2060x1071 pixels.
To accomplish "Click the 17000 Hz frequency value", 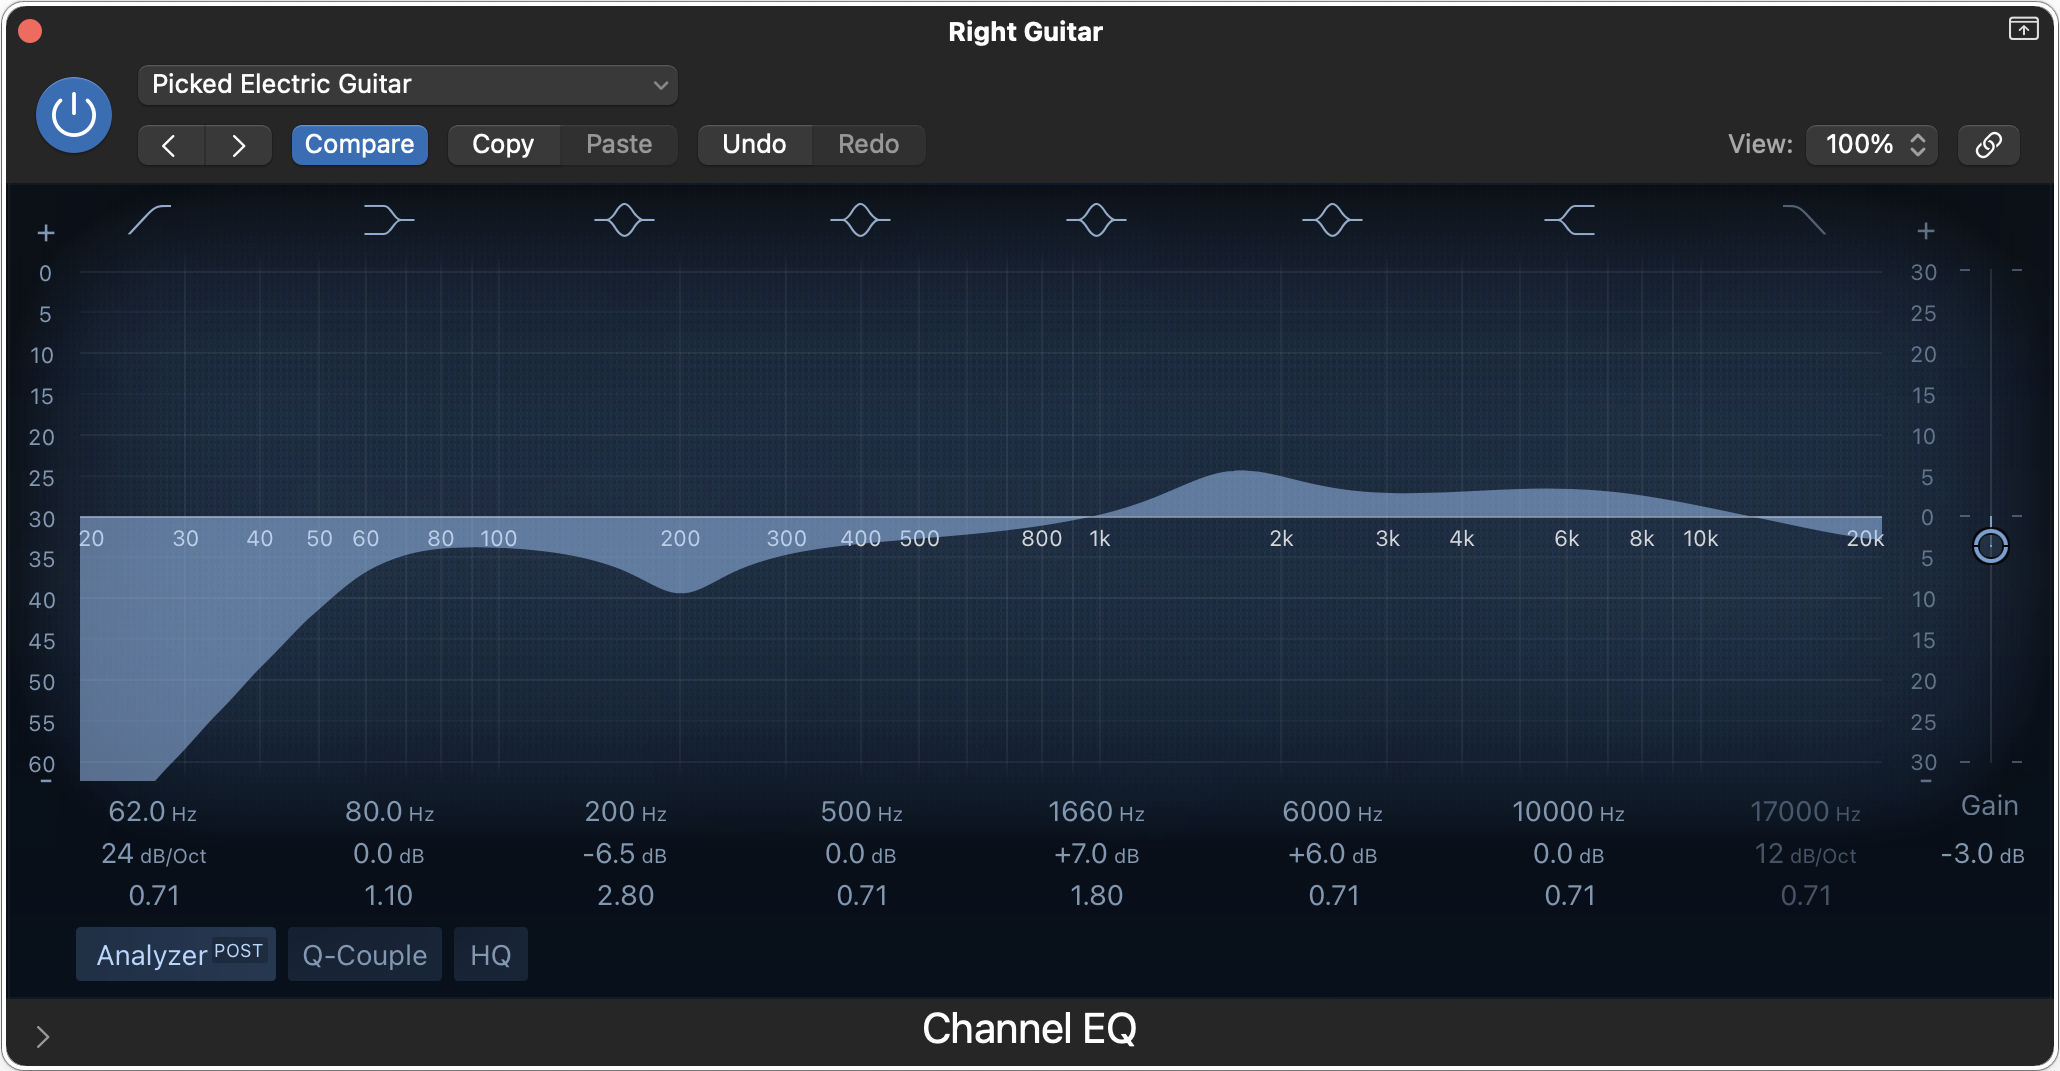I will coord(1806,812).
